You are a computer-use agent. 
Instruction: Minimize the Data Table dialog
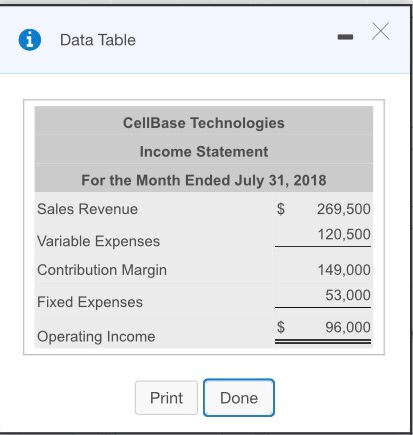[x=345, y=37]
